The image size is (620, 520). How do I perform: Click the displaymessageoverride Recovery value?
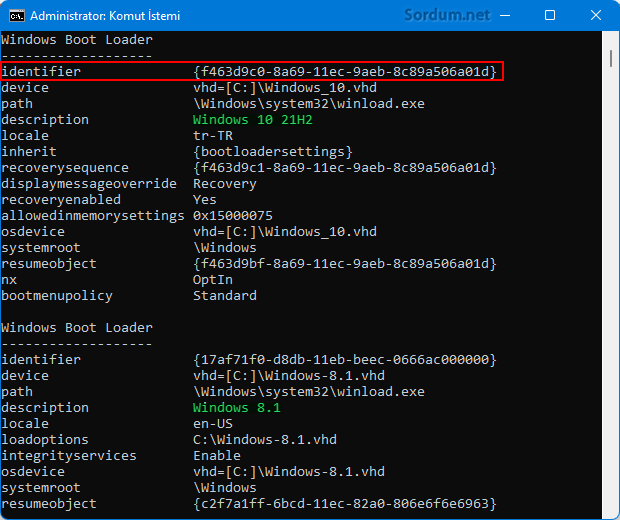pyautogui.click(x=225, y=184)
